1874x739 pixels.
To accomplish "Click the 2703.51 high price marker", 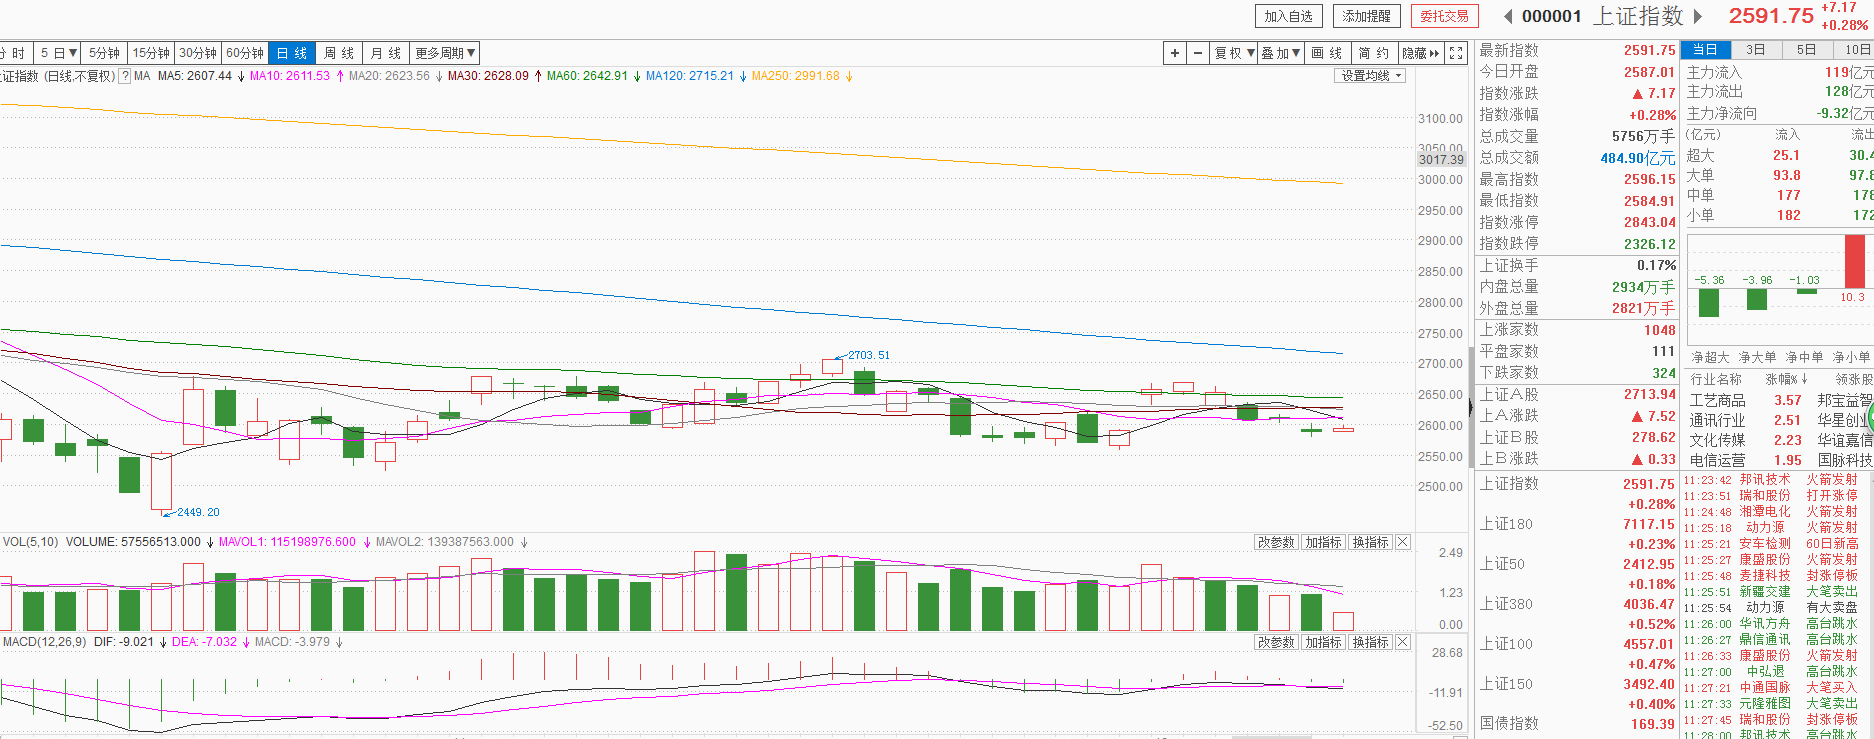I will click(868, 355).
